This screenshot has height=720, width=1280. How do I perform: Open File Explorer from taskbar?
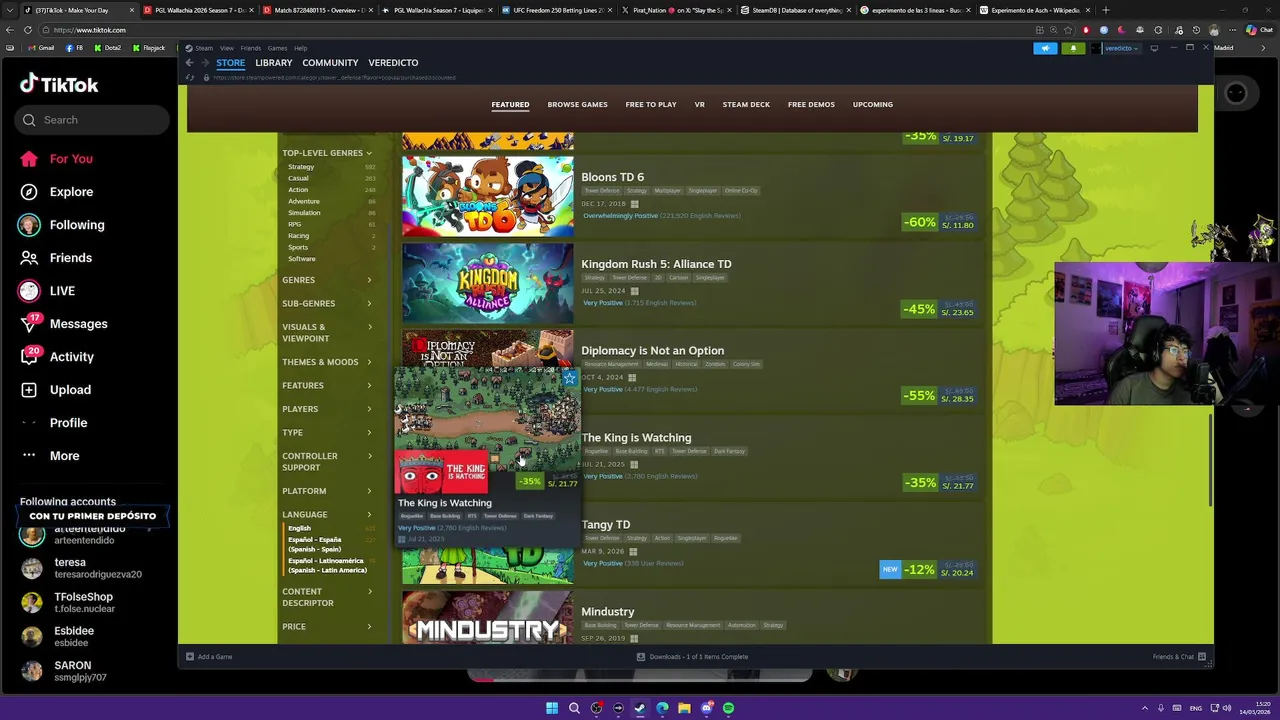(x=684, y=708)
